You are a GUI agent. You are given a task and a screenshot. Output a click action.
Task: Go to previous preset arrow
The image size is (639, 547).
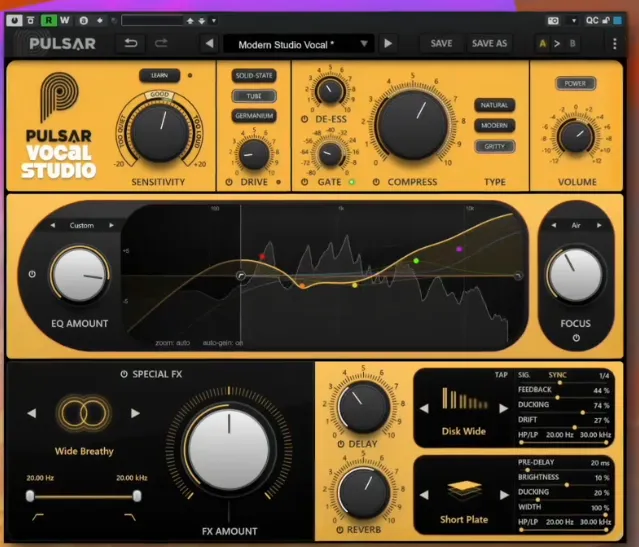pyautogui.click(x=209, y=43)
